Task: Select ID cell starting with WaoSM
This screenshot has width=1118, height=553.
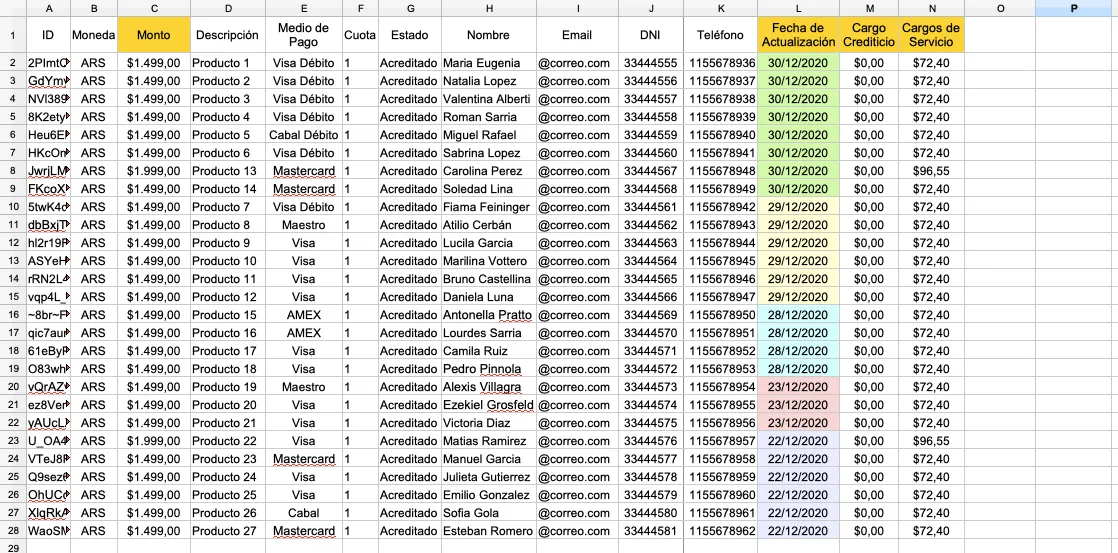Action: tap(48, 531)
